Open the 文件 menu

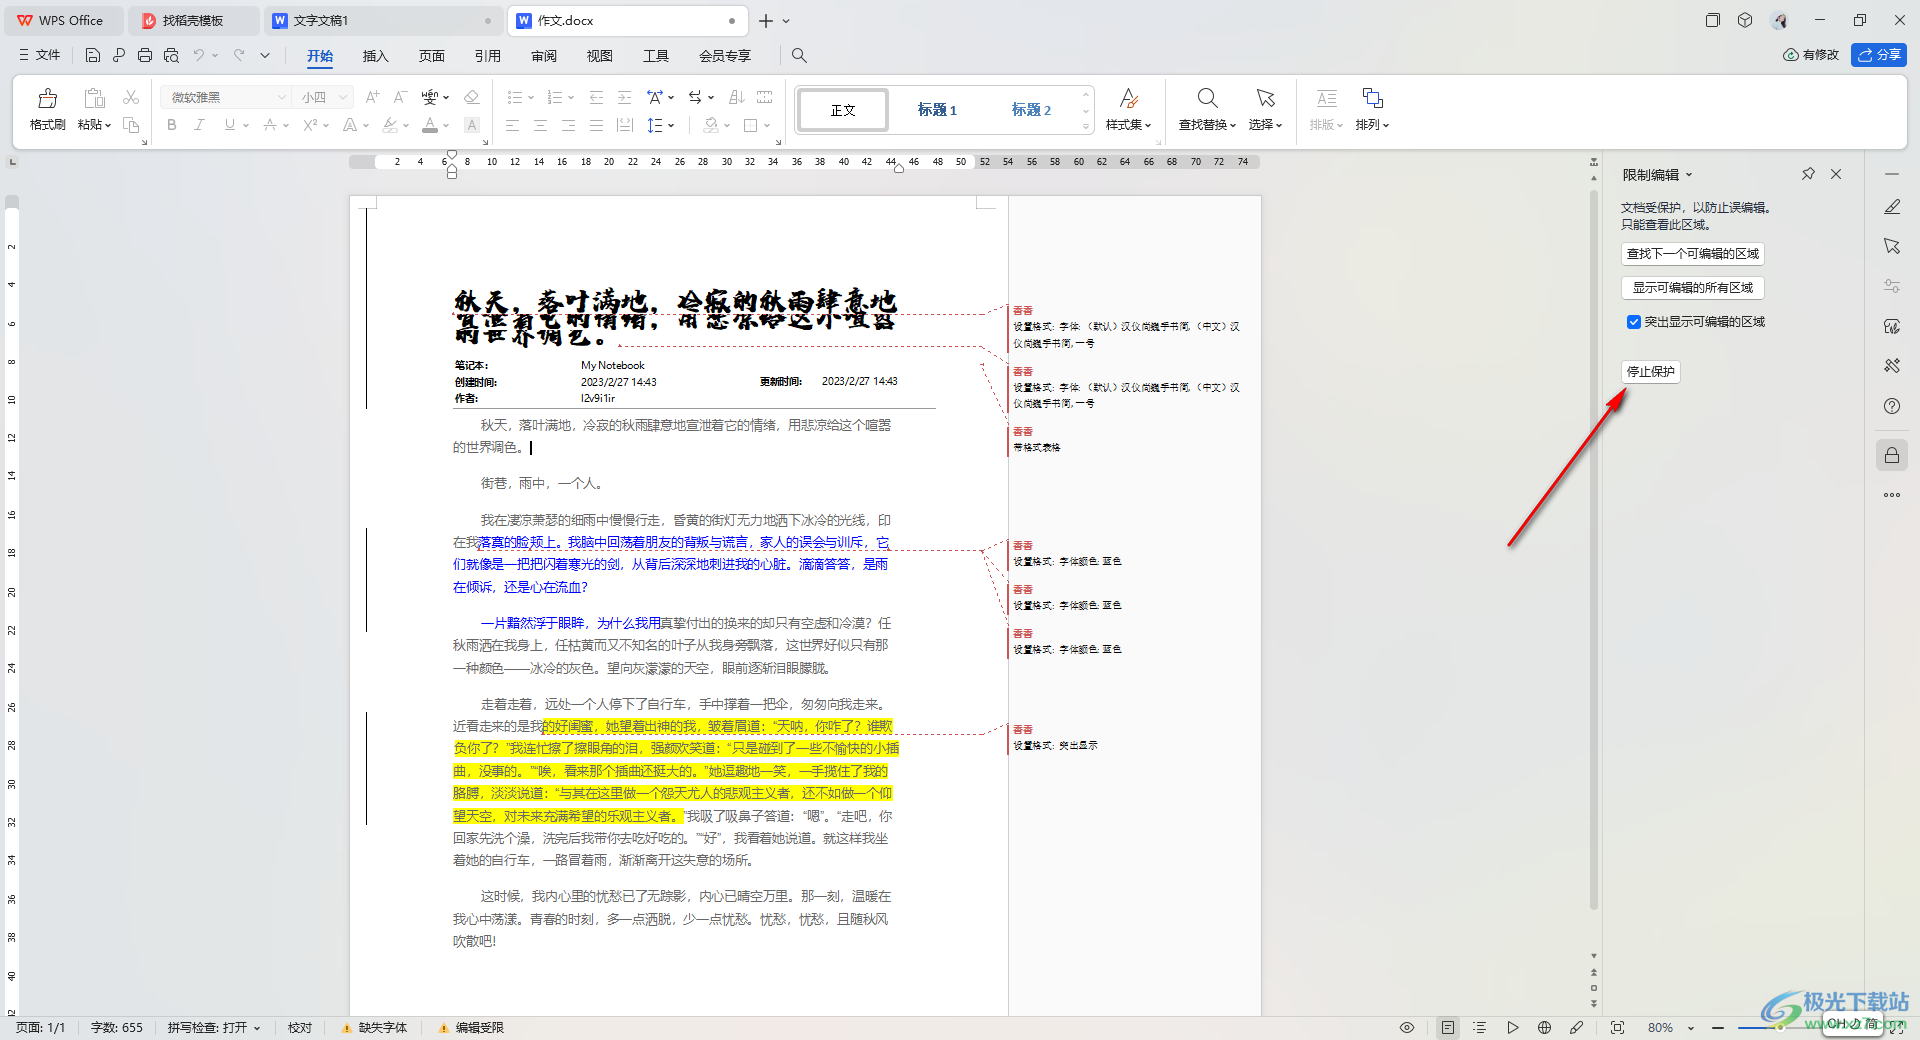click(x=40, y=55)
